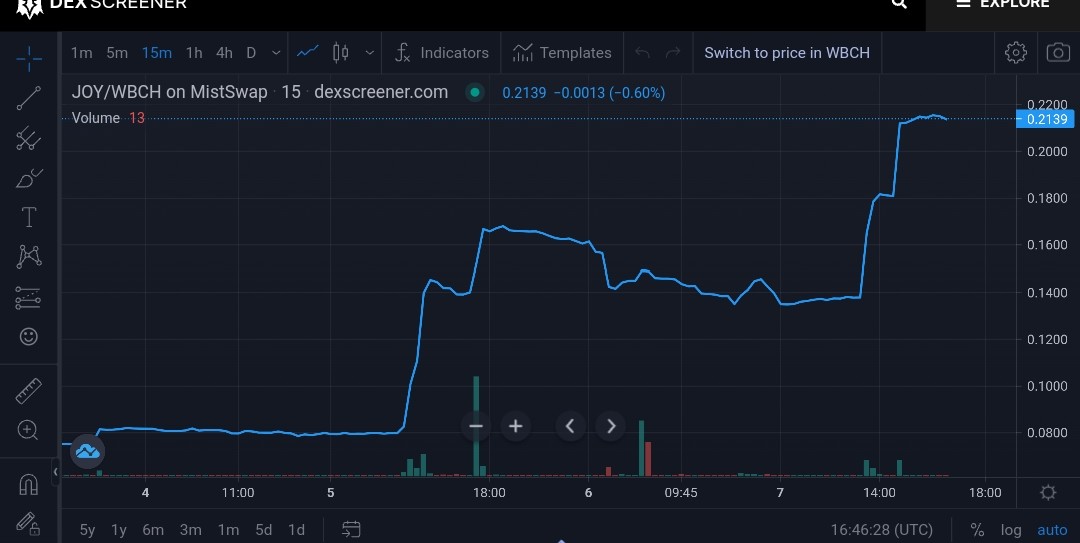Choose the candlestick chart style
Screen dimensions: 1080x543
[x=340, y=52]
